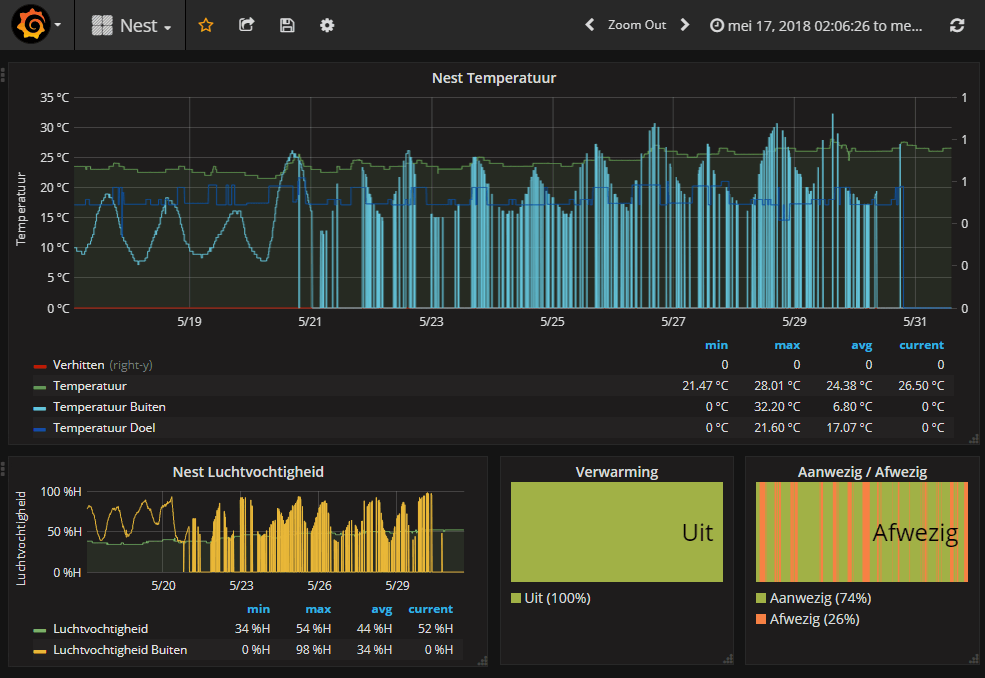
Task: Click the 5/25 date label on temperature chart
Action: 552,322
